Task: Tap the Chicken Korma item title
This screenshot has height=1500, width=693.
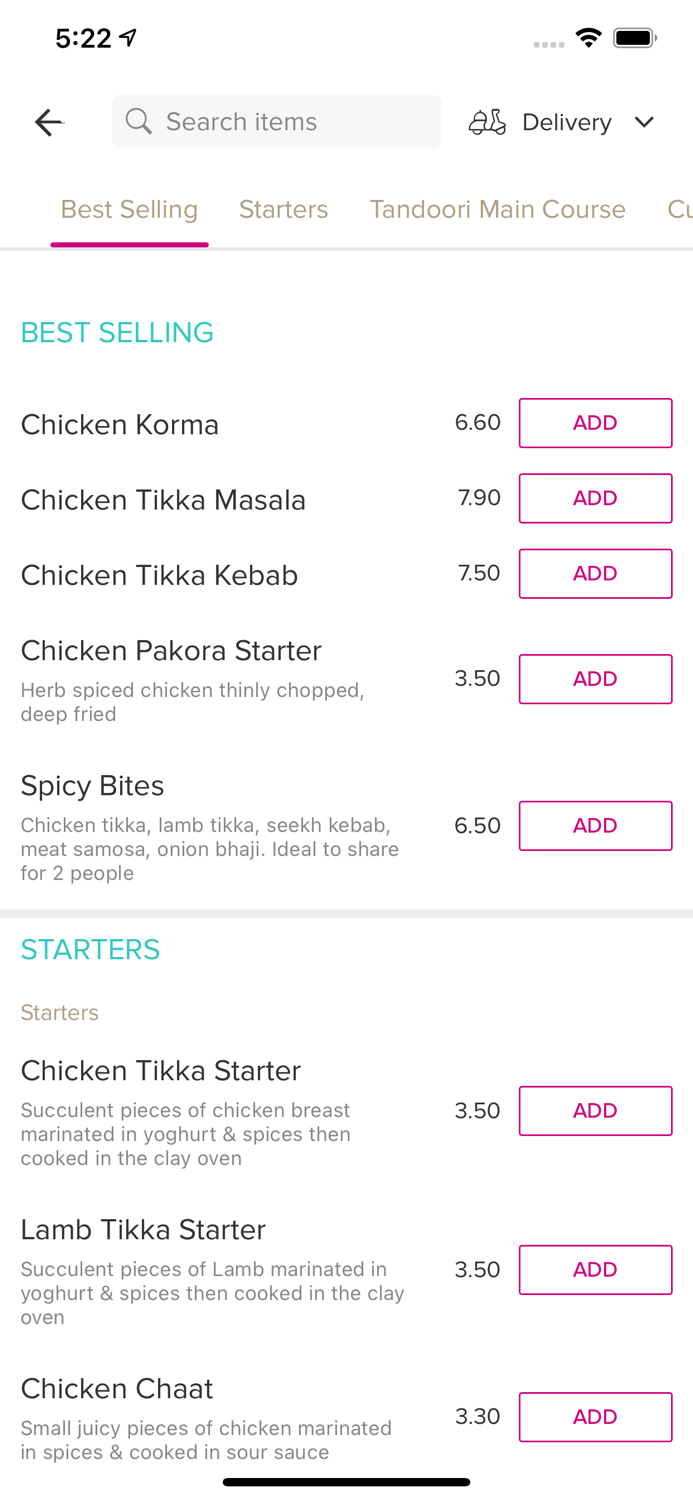Action: [x=120, y=425]
